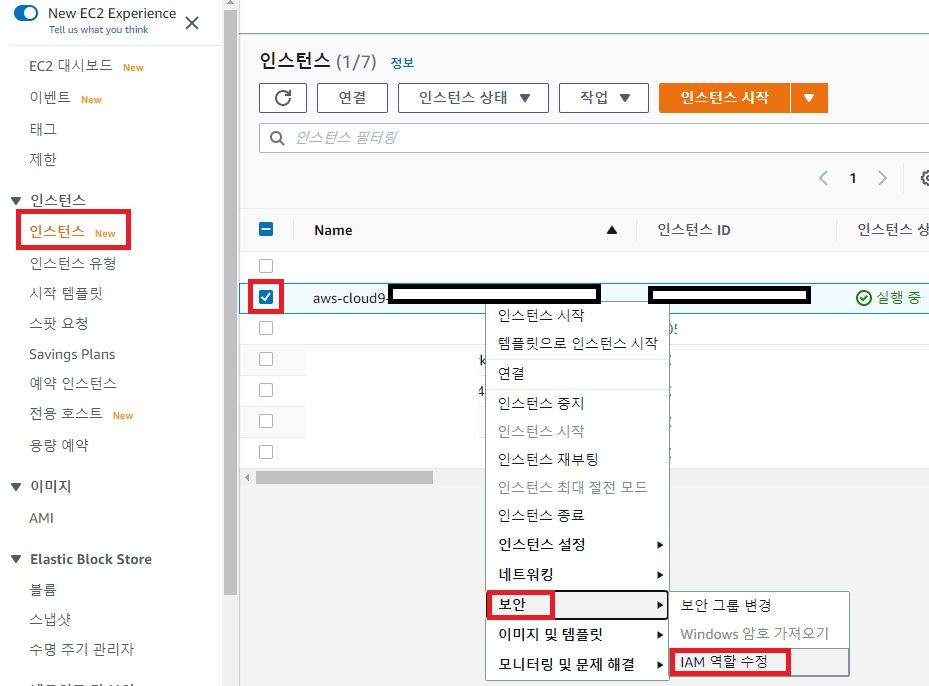Image resolution: width=929 pixels, height=686 pixels.
Task: Open 시작 템플릿 in sidebar
Action: point(66,293)
